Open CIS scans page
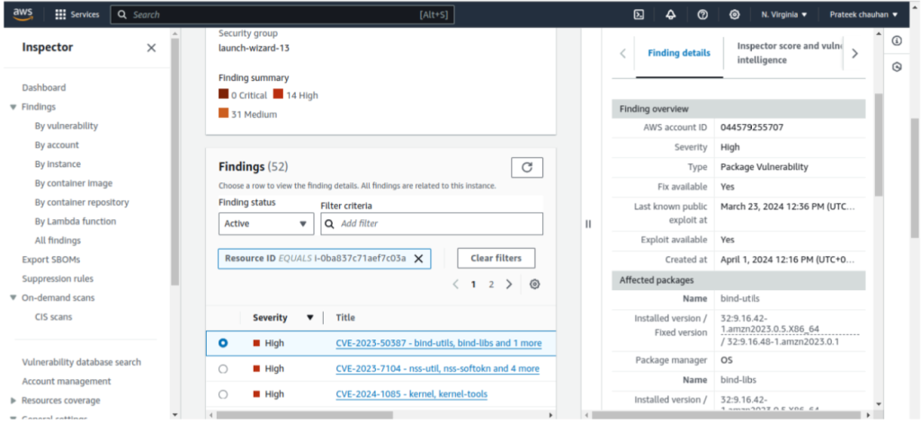This screenshot has width=921, height=423. click(53, 317)
